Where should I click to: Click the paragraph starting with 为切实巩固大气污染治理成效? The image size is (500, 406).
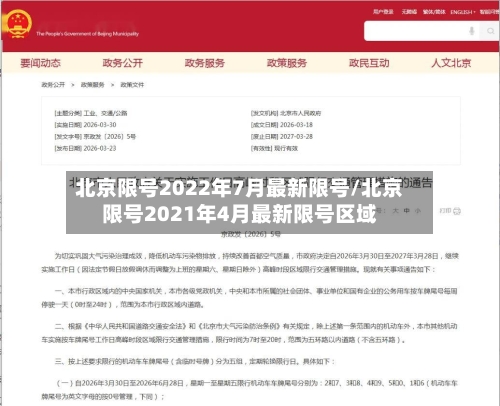(250, 263)
